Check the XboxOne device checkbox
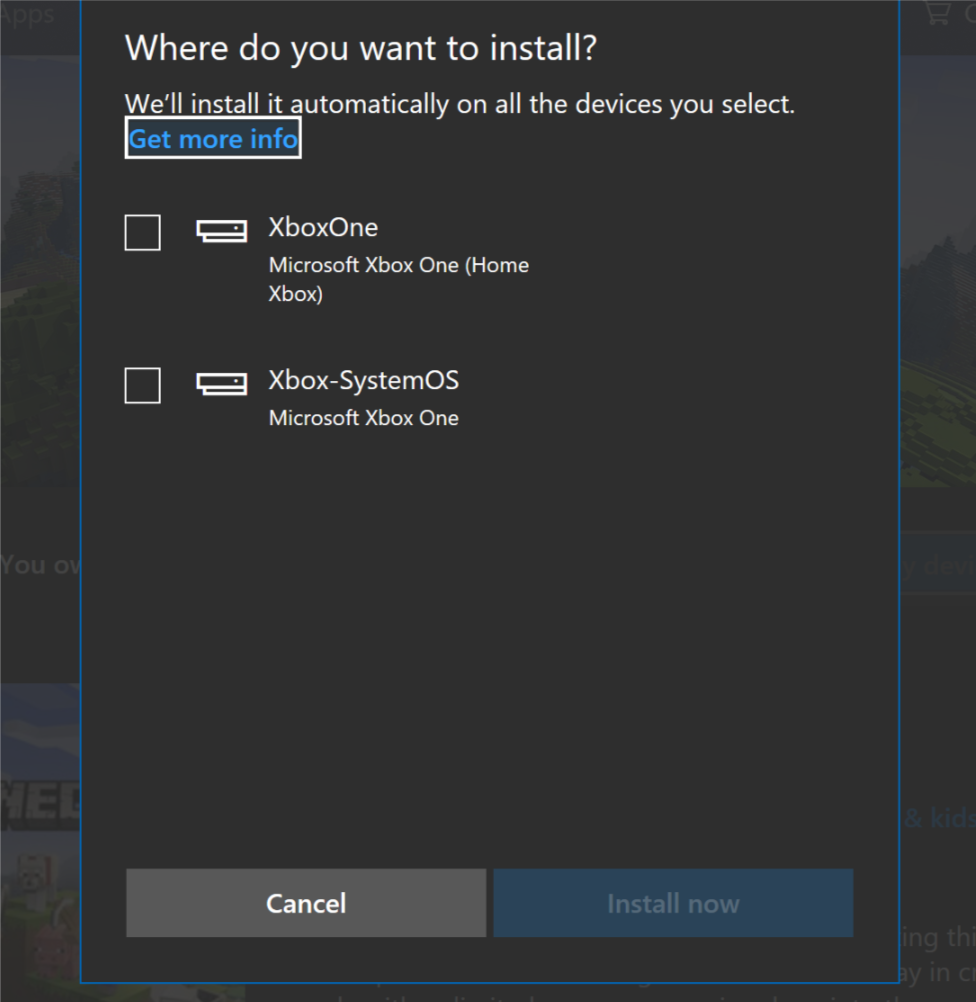 point(143,233)
